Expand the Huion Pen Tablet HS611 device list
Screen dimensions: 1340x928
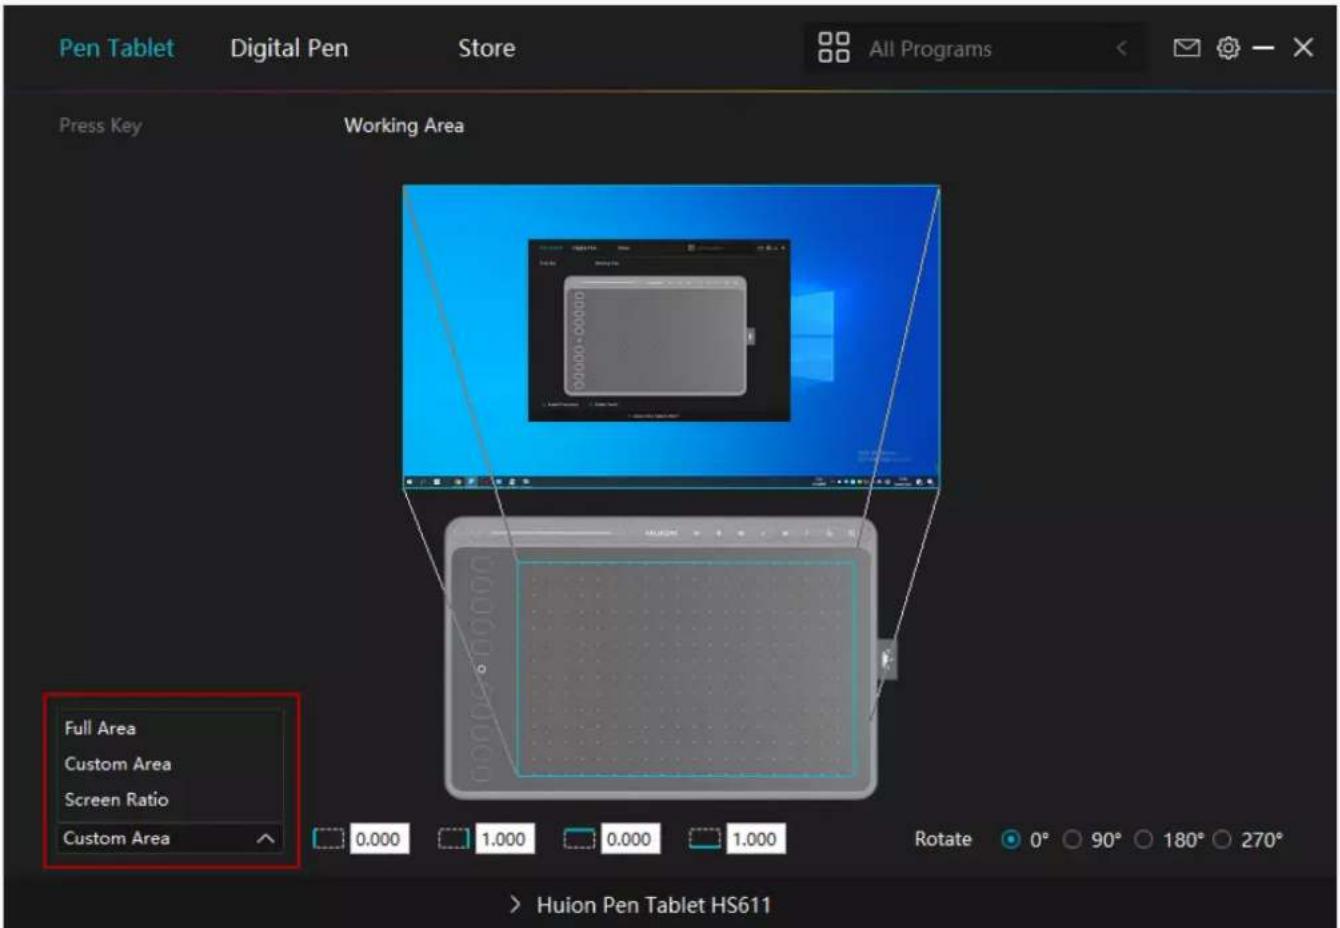click(515, 905)
